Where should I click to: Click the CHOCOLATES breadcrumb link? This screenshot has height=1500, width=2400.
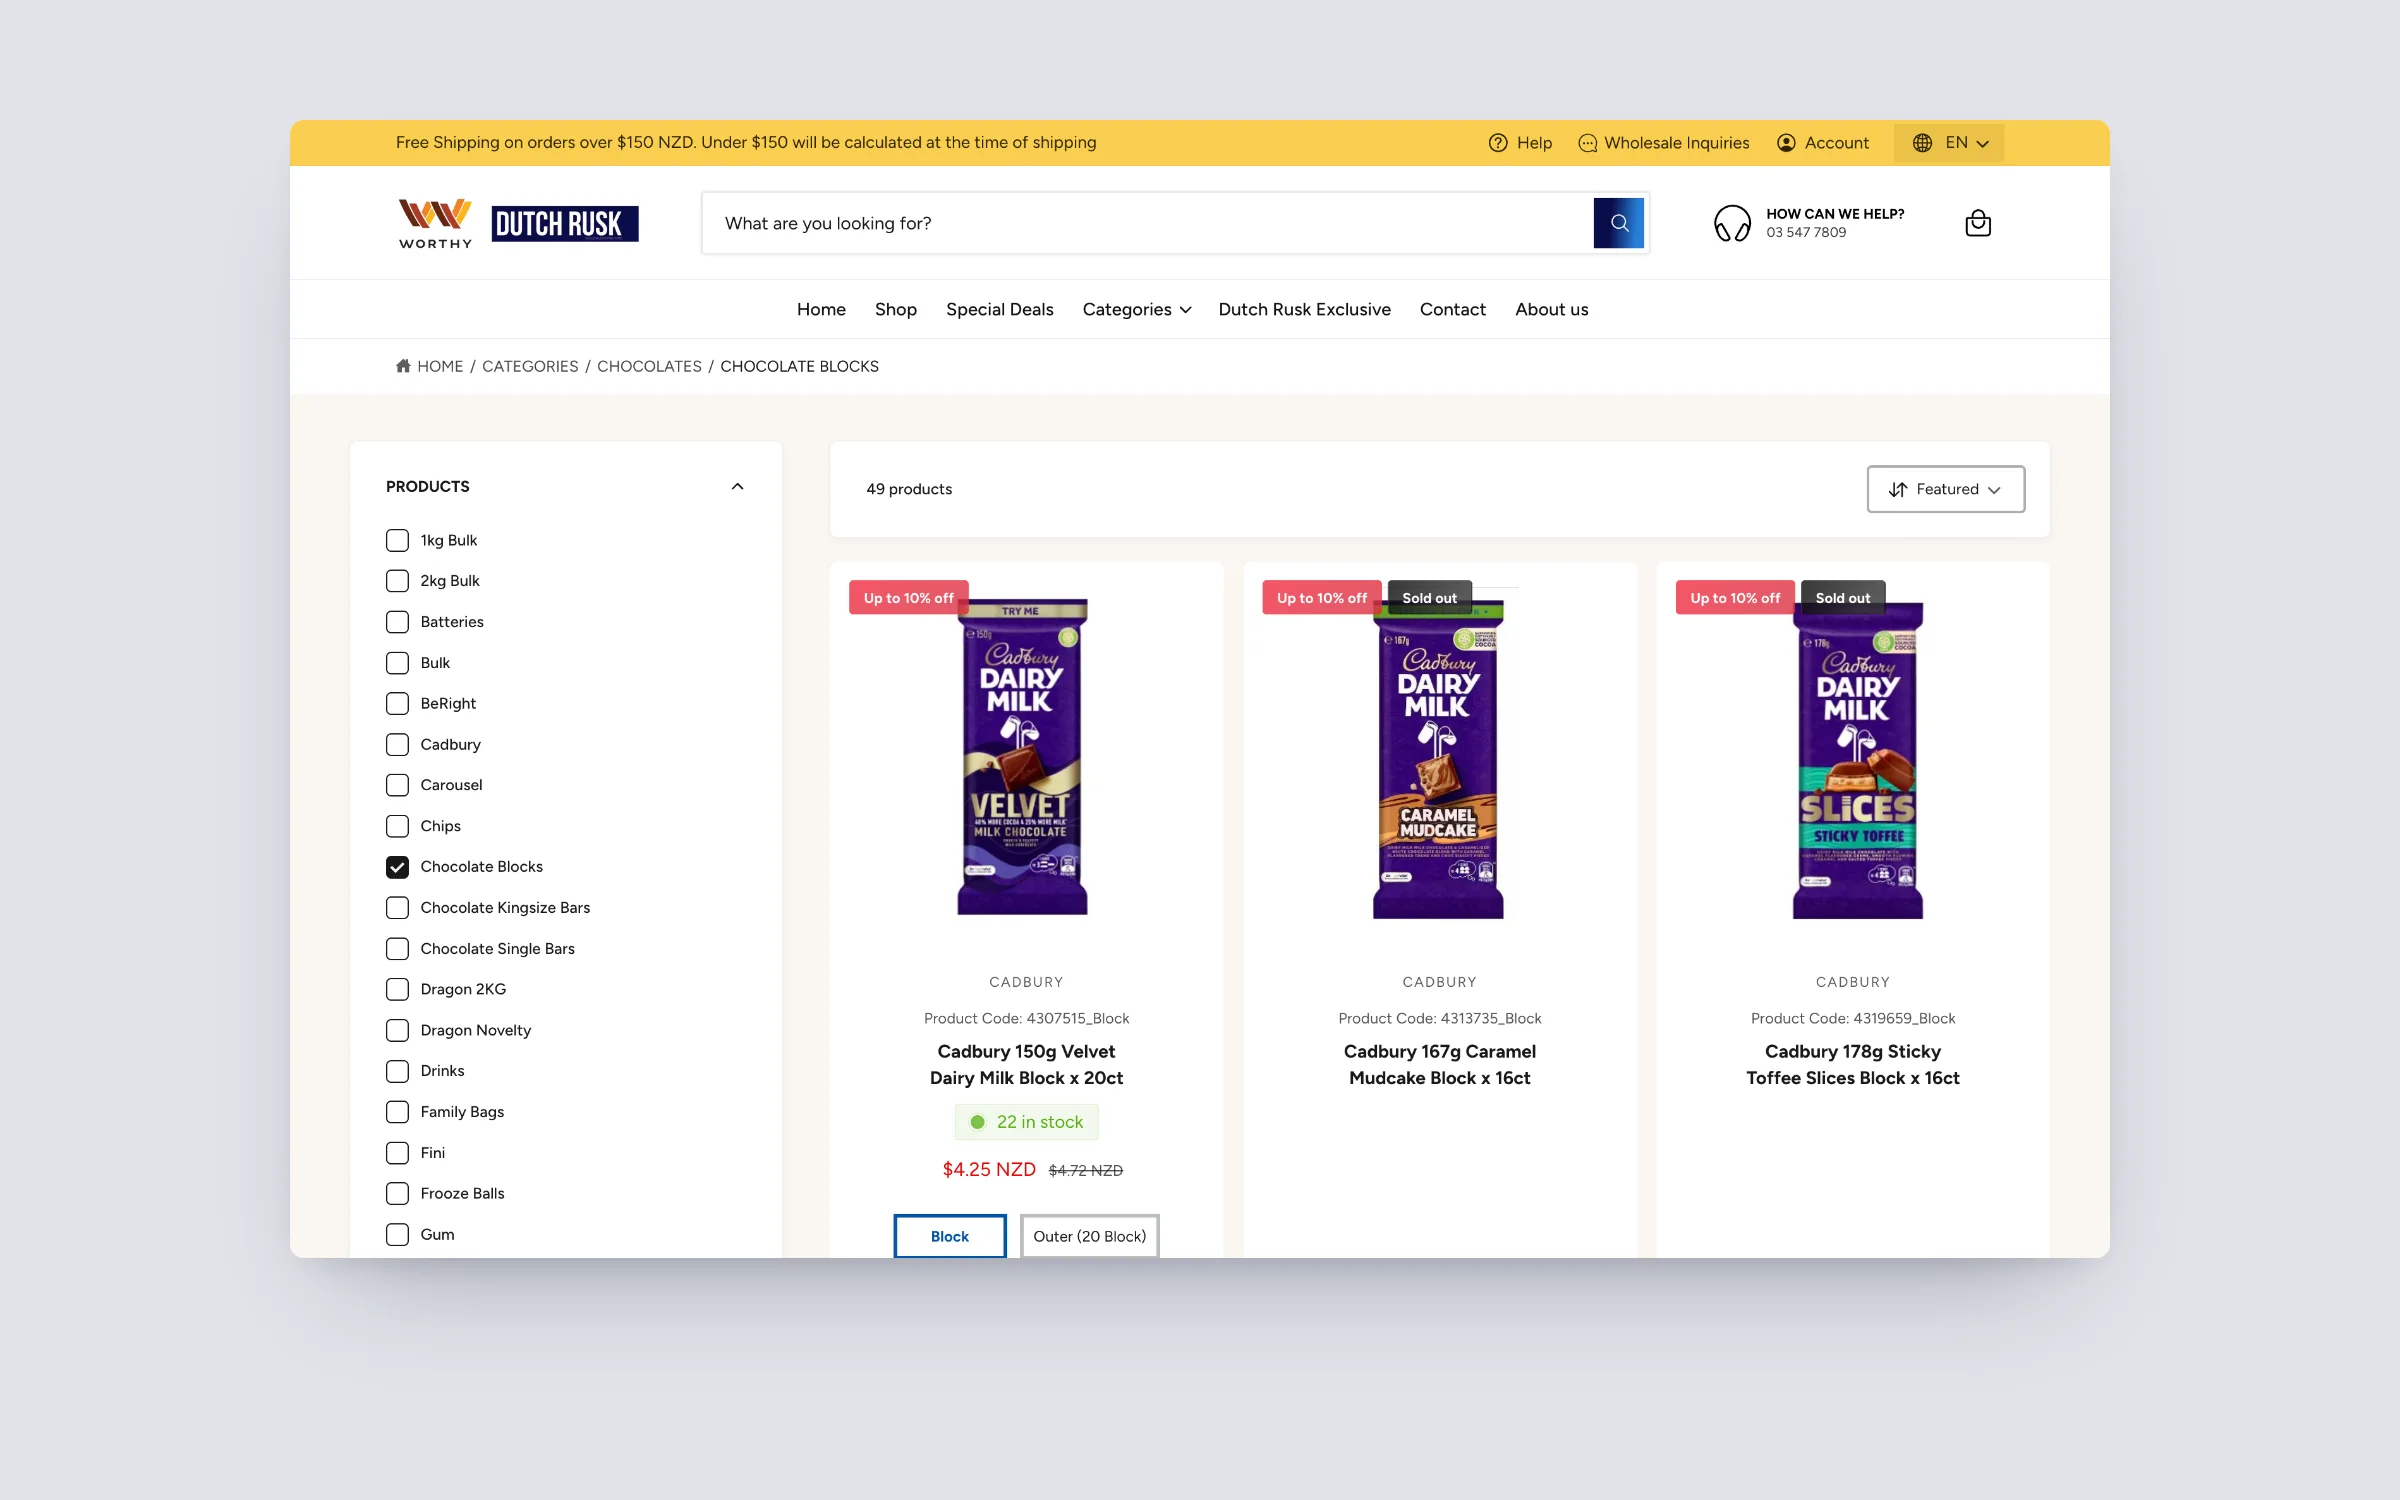pyautogui.click(x=649, y=366)
